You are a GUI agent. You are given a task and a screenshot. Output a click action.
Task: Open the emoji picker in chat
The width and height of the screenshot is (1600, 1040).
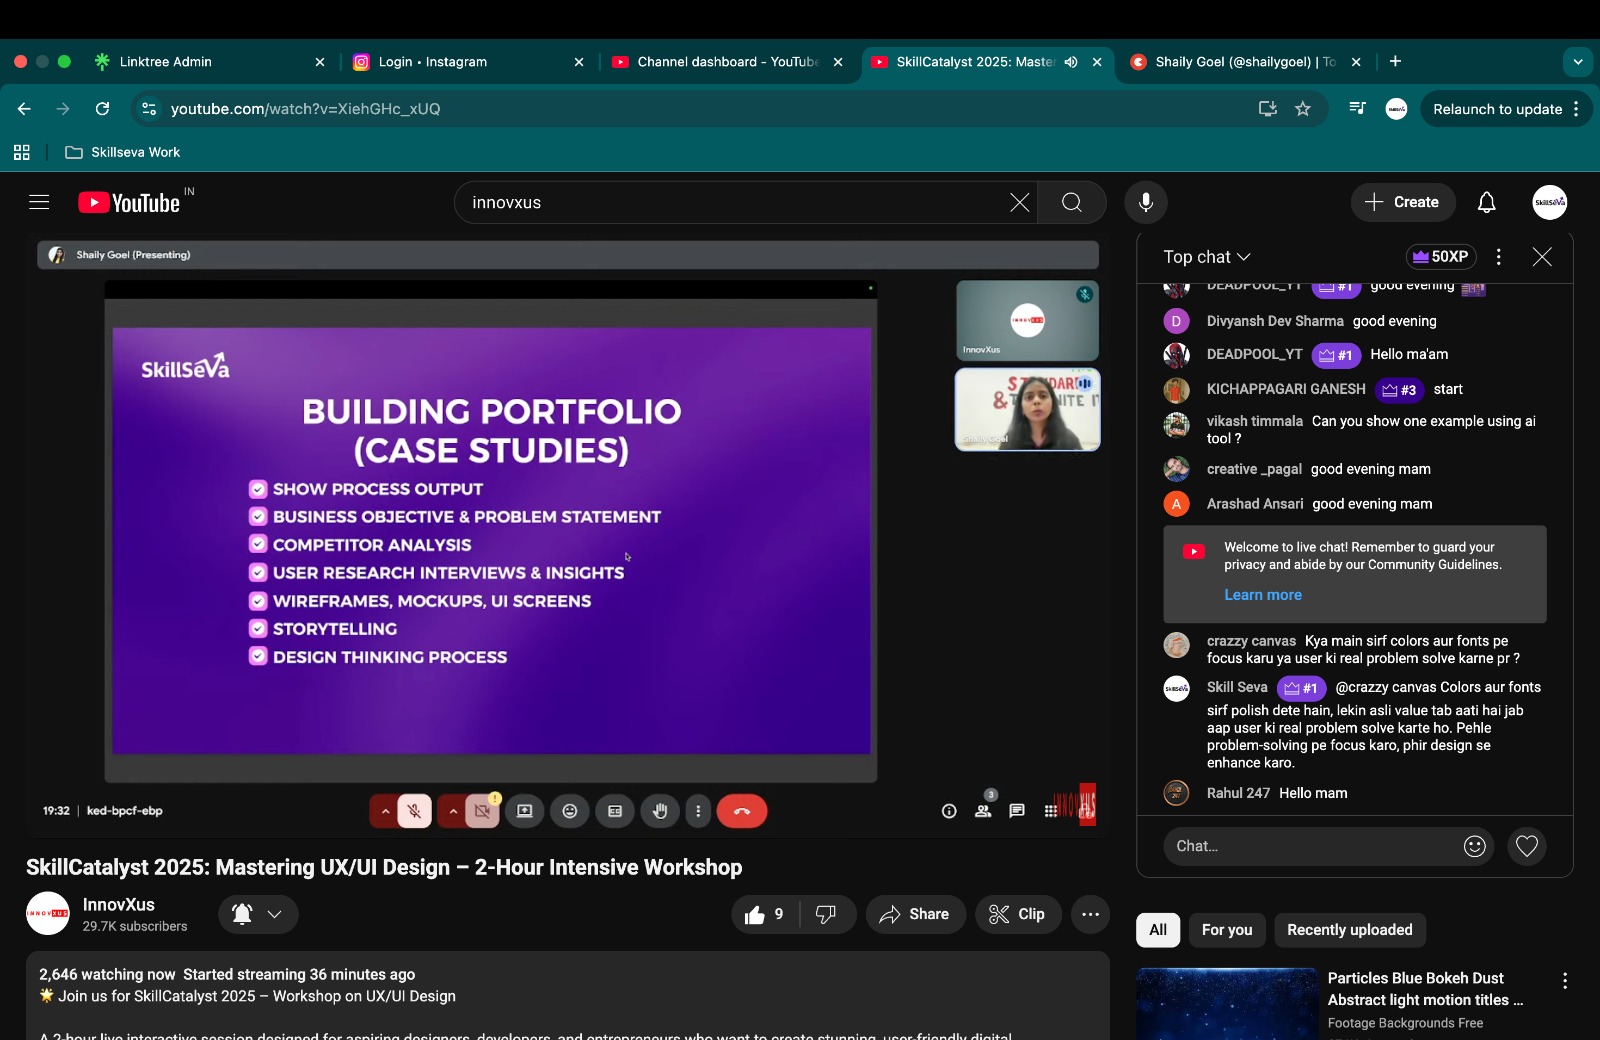point(1474,846)
